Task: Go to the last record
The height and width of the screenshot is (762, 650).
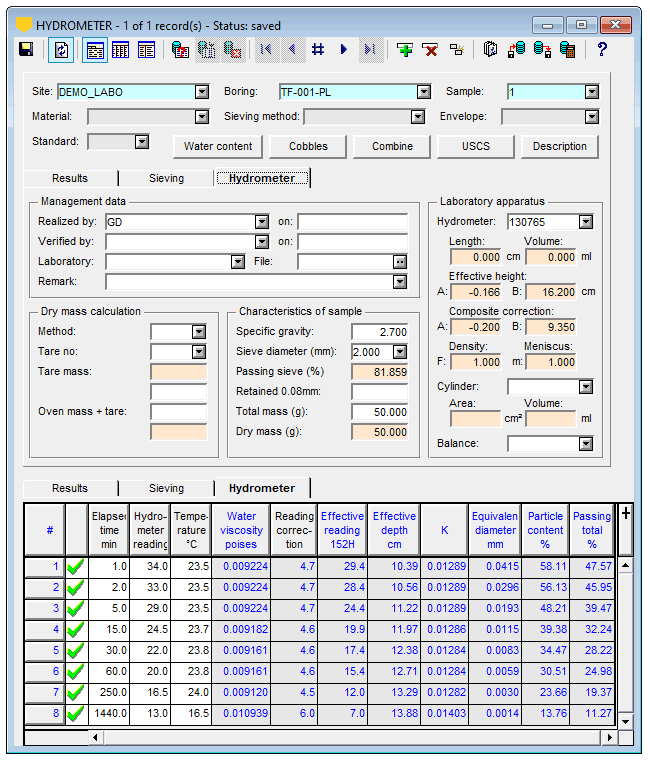Action: pyautogui.click(x=370, y=49)
